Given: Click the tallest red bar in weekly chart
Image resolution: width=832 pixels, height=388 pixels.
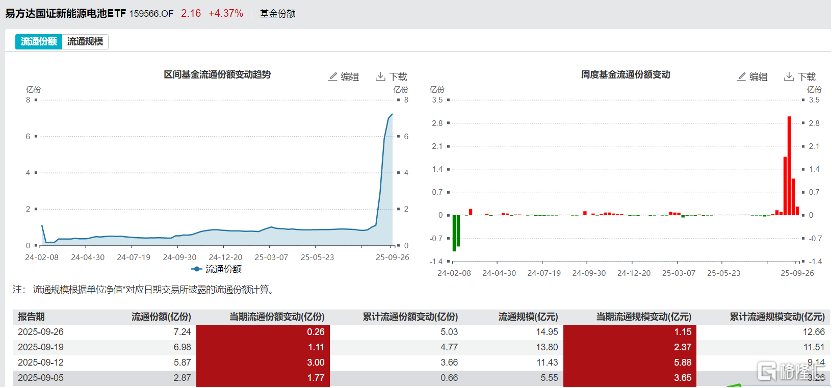Looking at the screenshot, I should [x=789, y=166].
